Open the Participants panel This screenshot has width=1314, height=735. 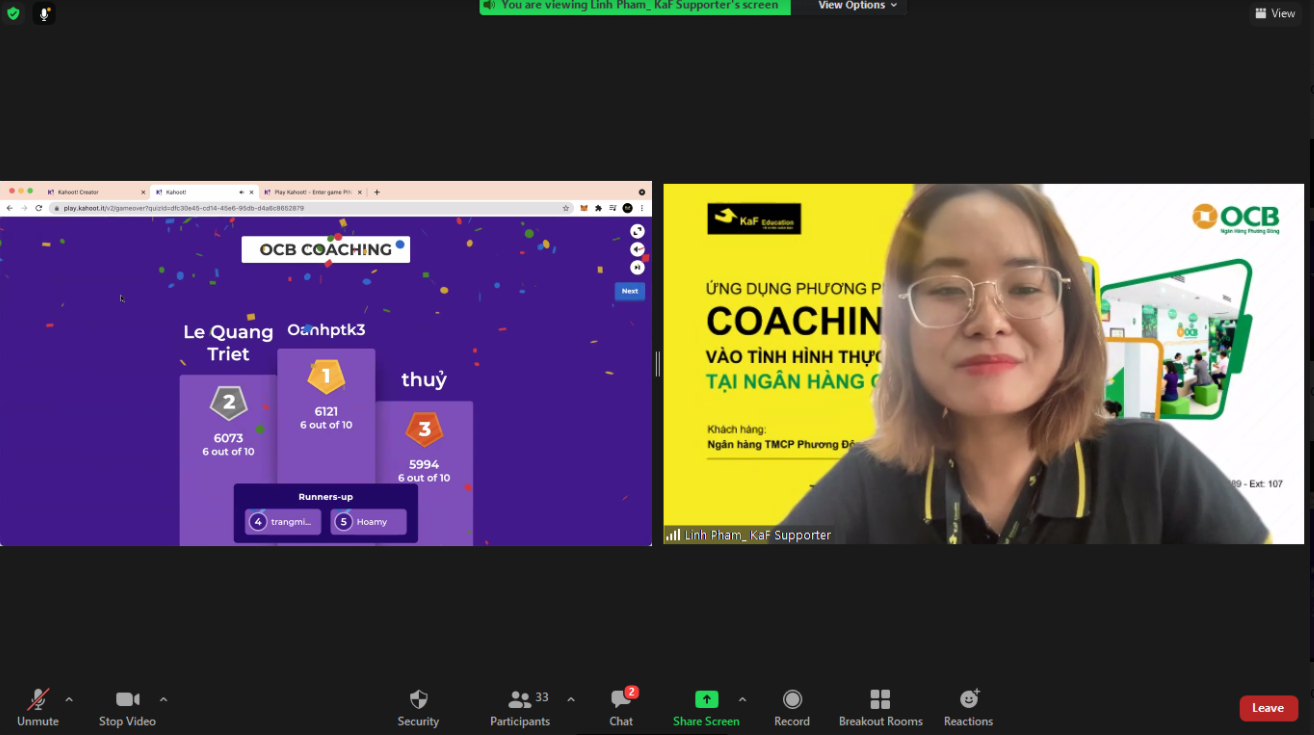point(520,707)
